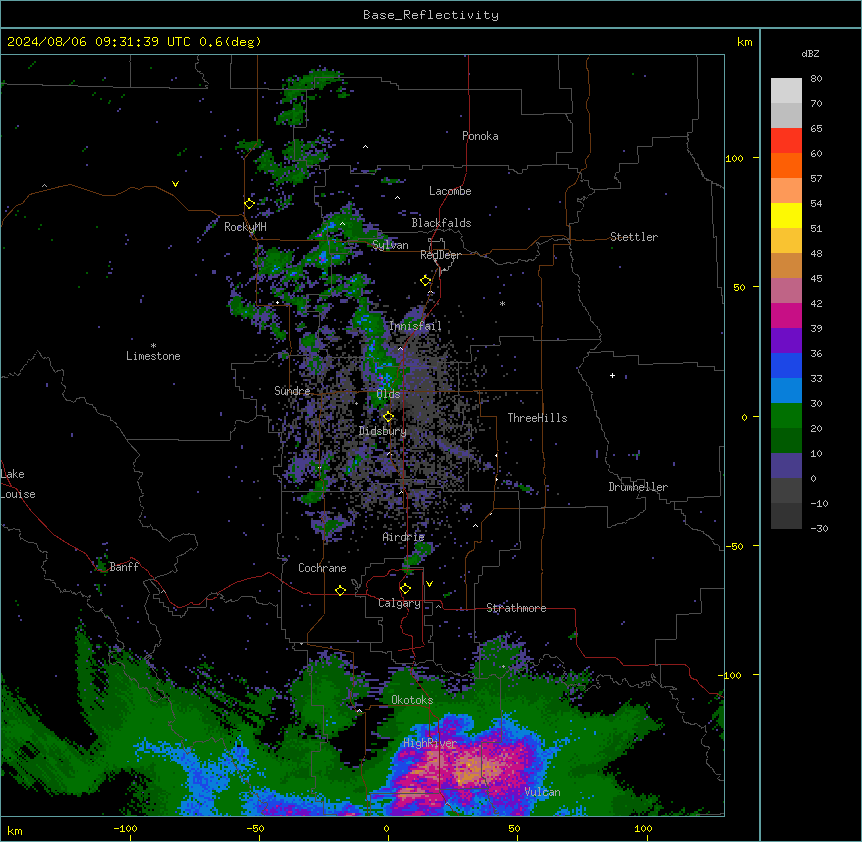Click the Olds city label
Image resolution: width=862 pixels, height=842 pixels.
tap(388, 394)
